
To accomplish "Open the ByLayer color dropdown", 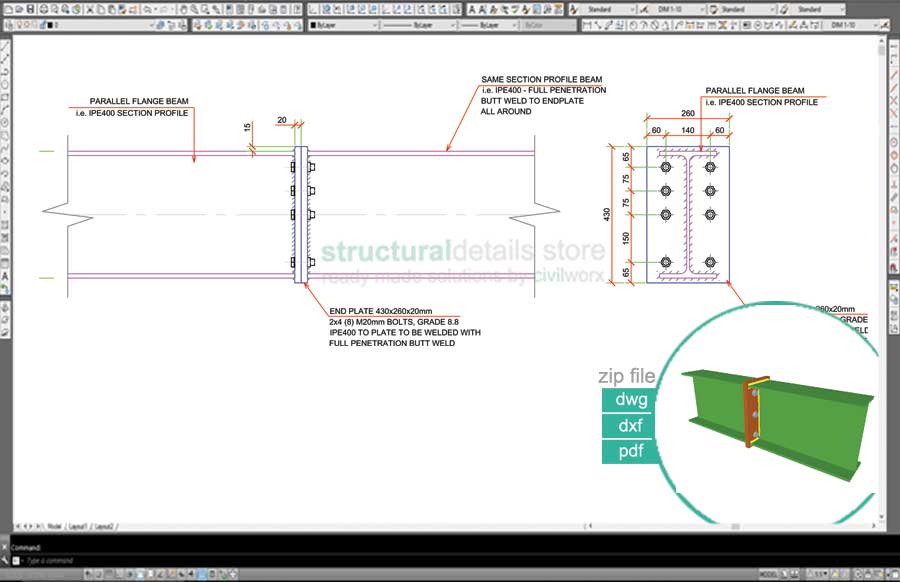I will (375, 26).
